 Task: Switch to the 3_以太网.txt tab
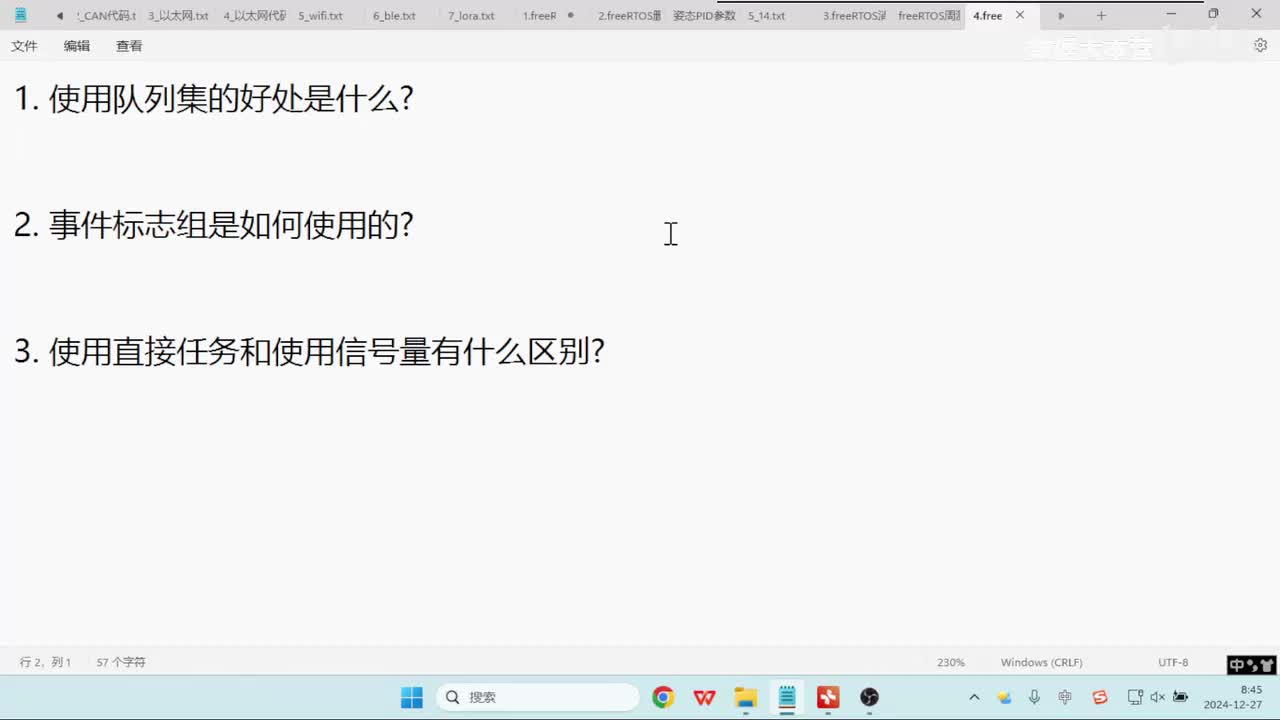pyautogui.click(x=178, y=16)
